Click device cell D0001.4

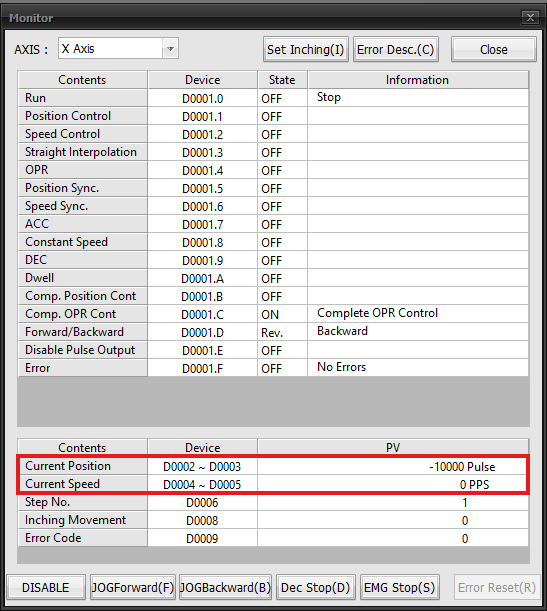point(203,170)
